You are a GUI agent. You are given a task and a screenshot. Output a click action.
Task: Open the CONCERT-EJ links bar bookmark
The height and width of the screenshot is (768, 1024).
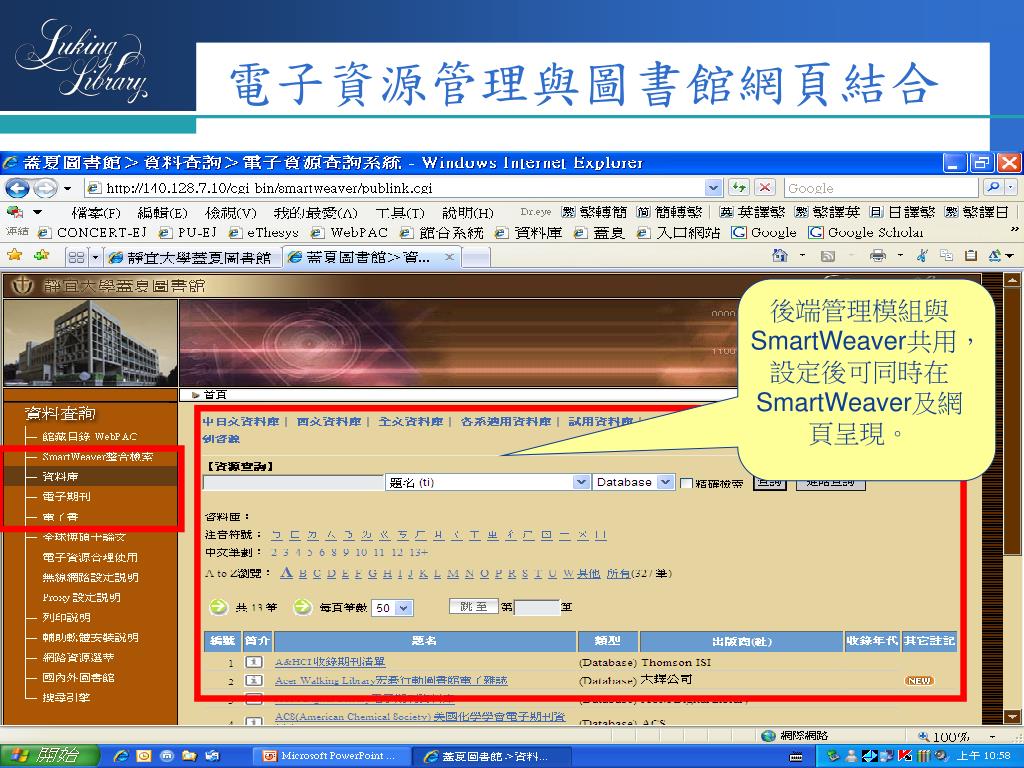click(x=93, y=232)
